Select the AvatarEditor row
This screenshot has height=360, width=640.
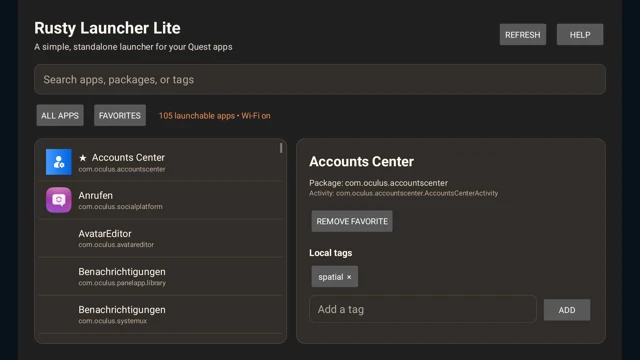[160, 238]
